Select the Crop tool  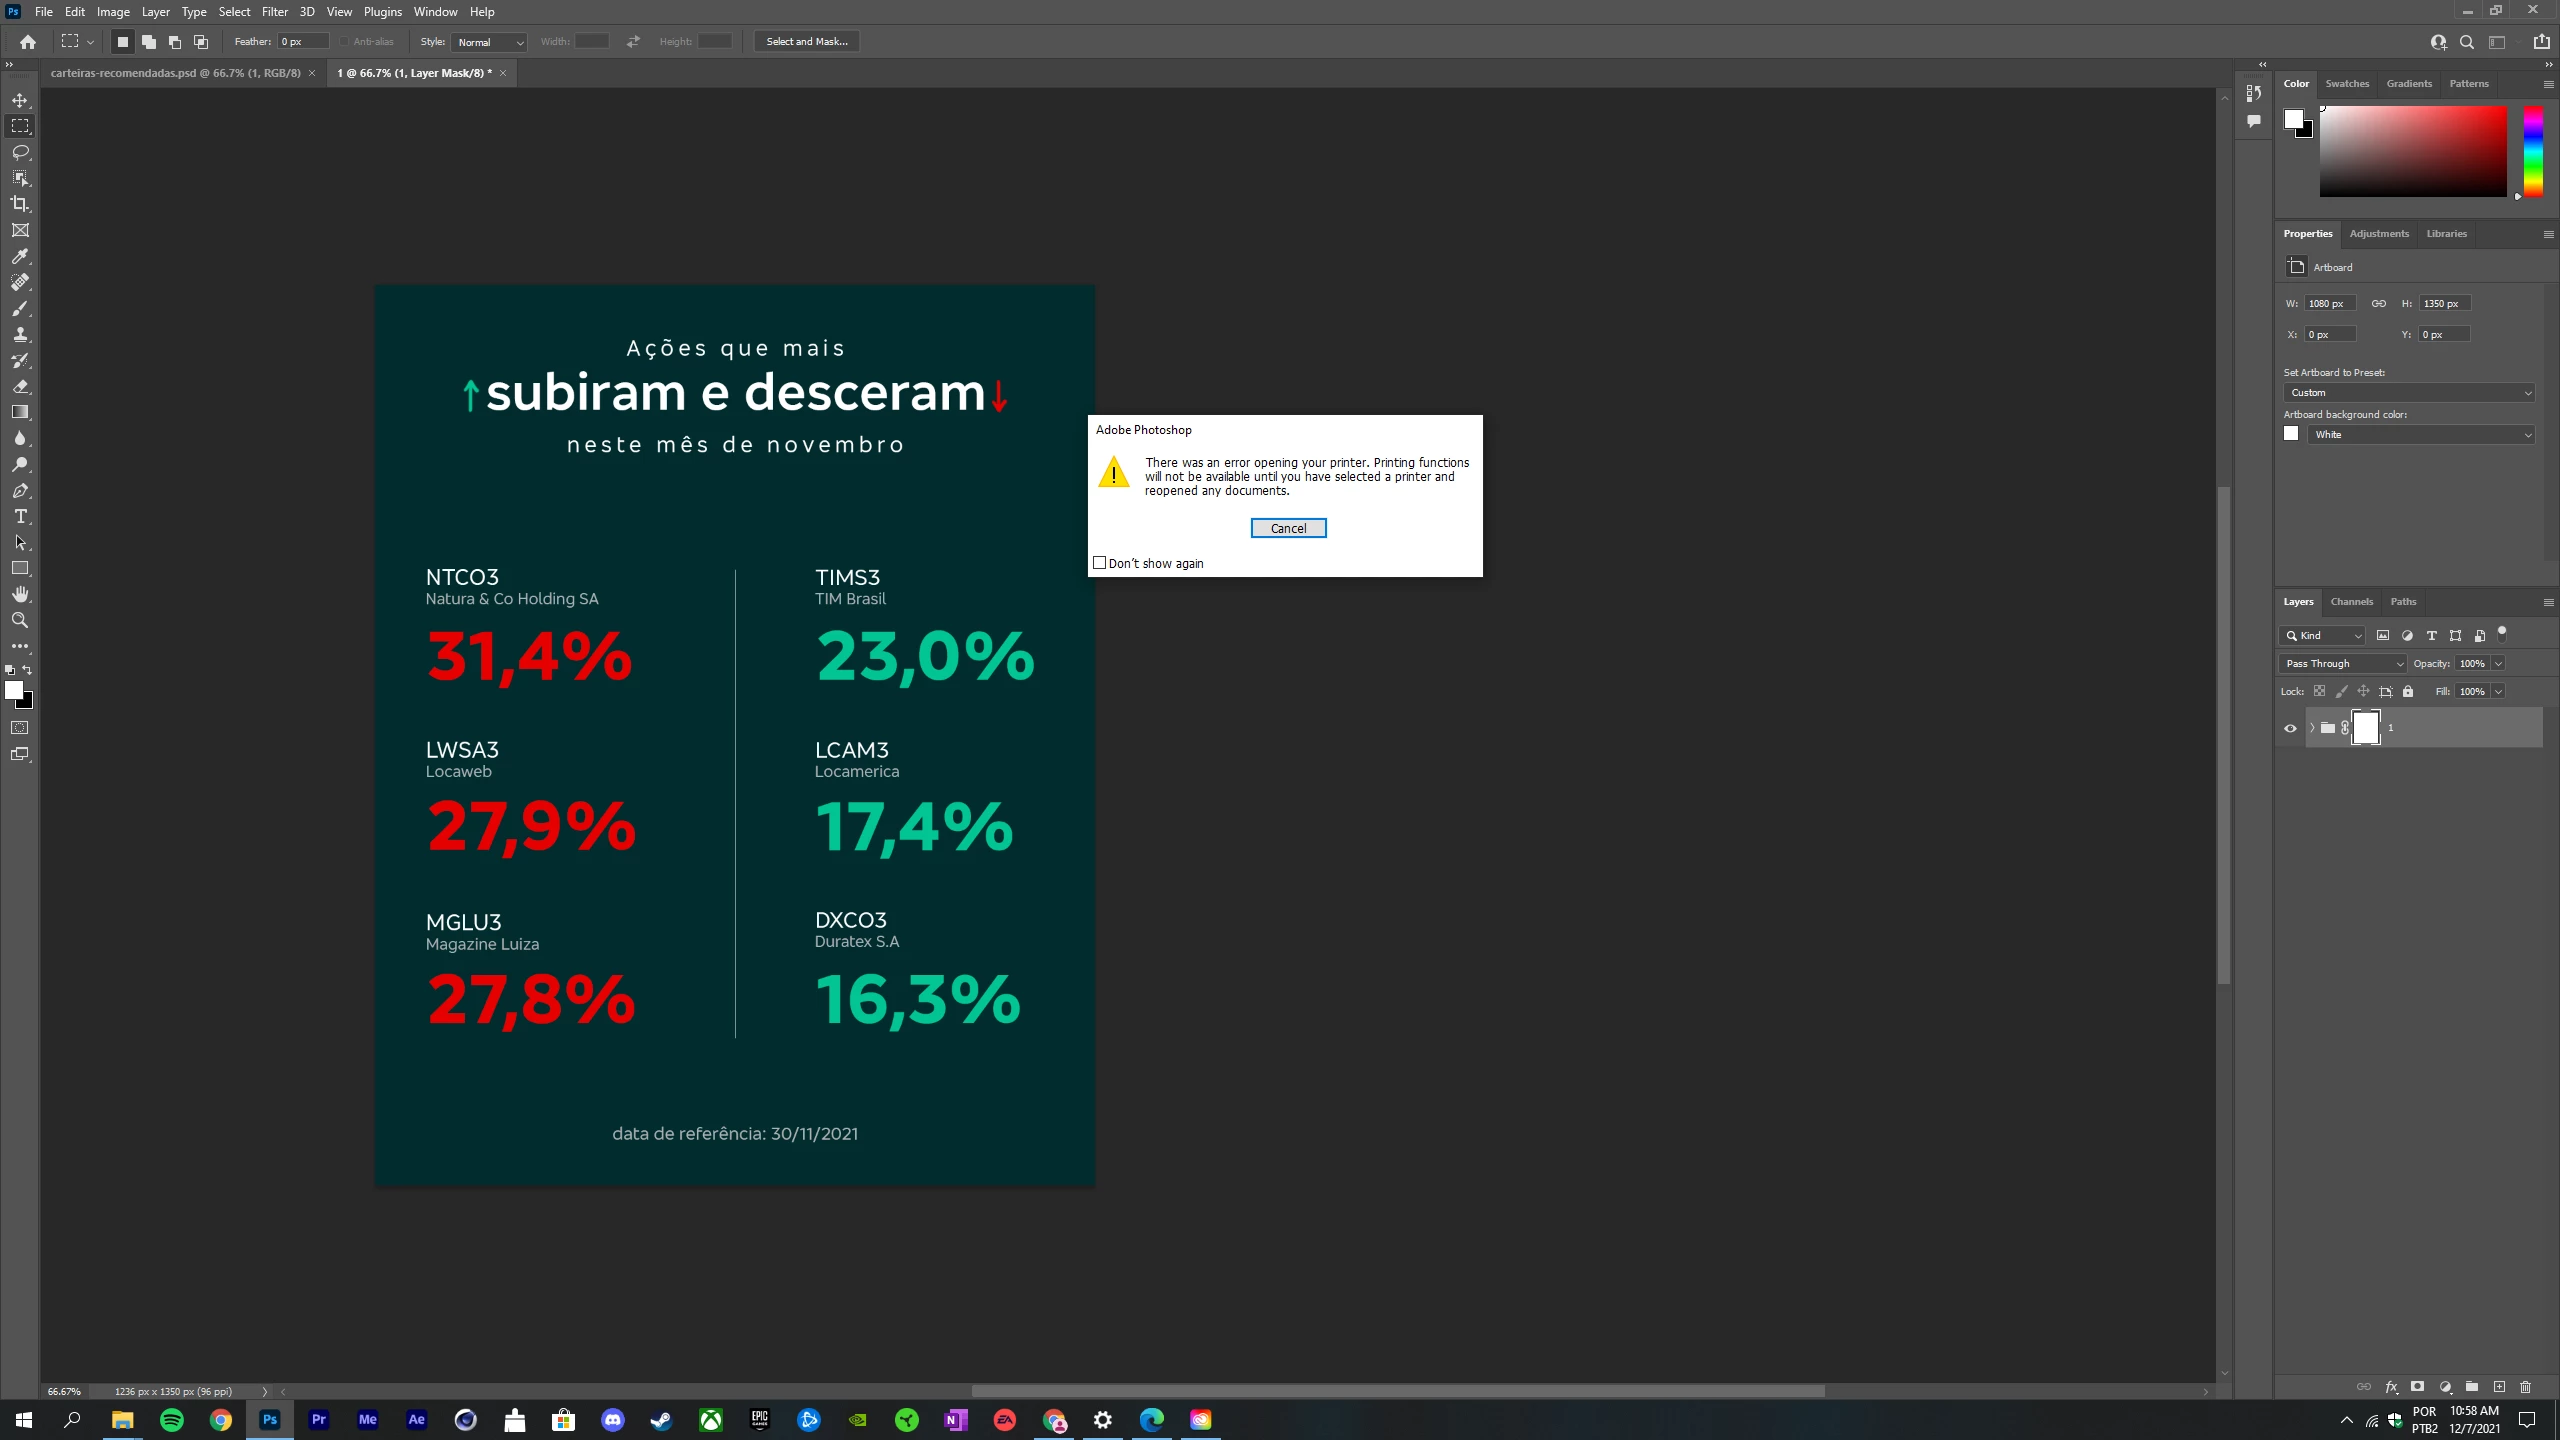coord(20,204)
